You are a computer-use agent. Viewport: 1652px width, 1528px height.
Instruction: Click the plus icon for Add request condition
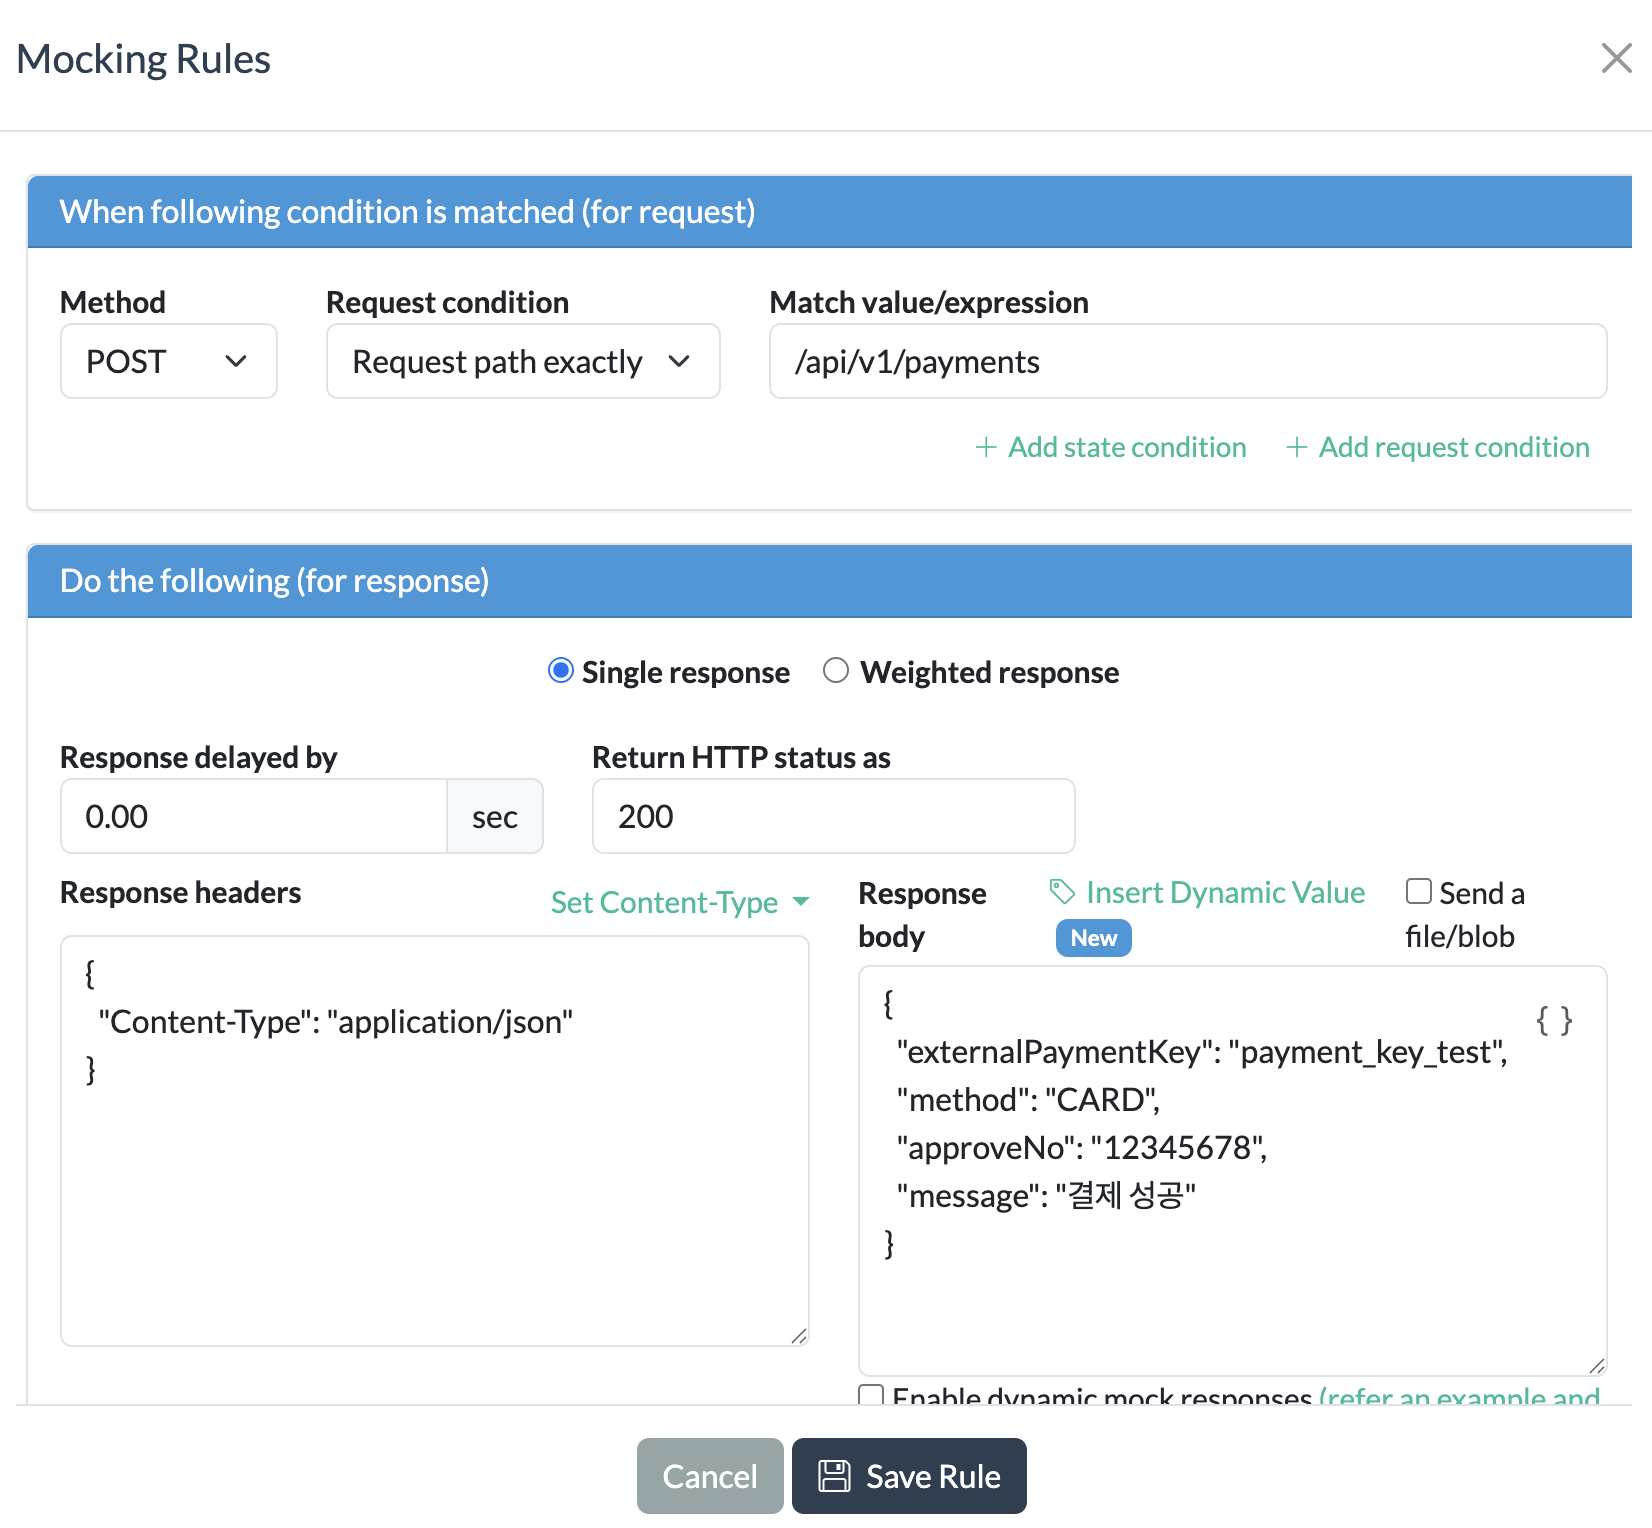(1296, 447)
